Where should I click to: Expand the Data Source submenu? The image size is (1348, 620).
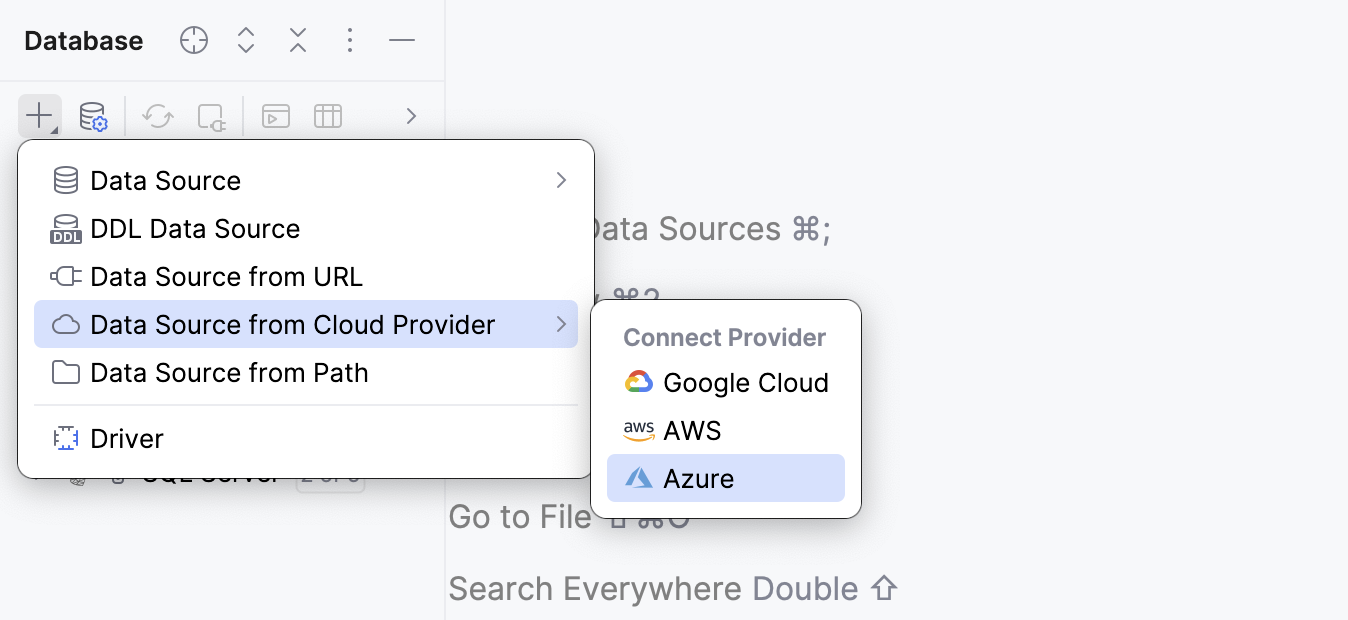click(166, 180)
